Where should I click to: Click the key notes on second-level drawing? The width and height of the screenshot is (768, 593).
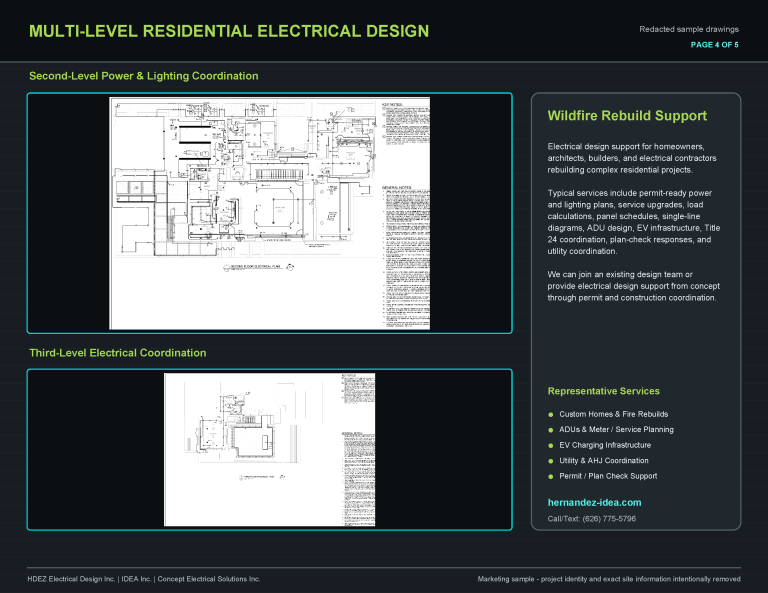tap(406, 123)
